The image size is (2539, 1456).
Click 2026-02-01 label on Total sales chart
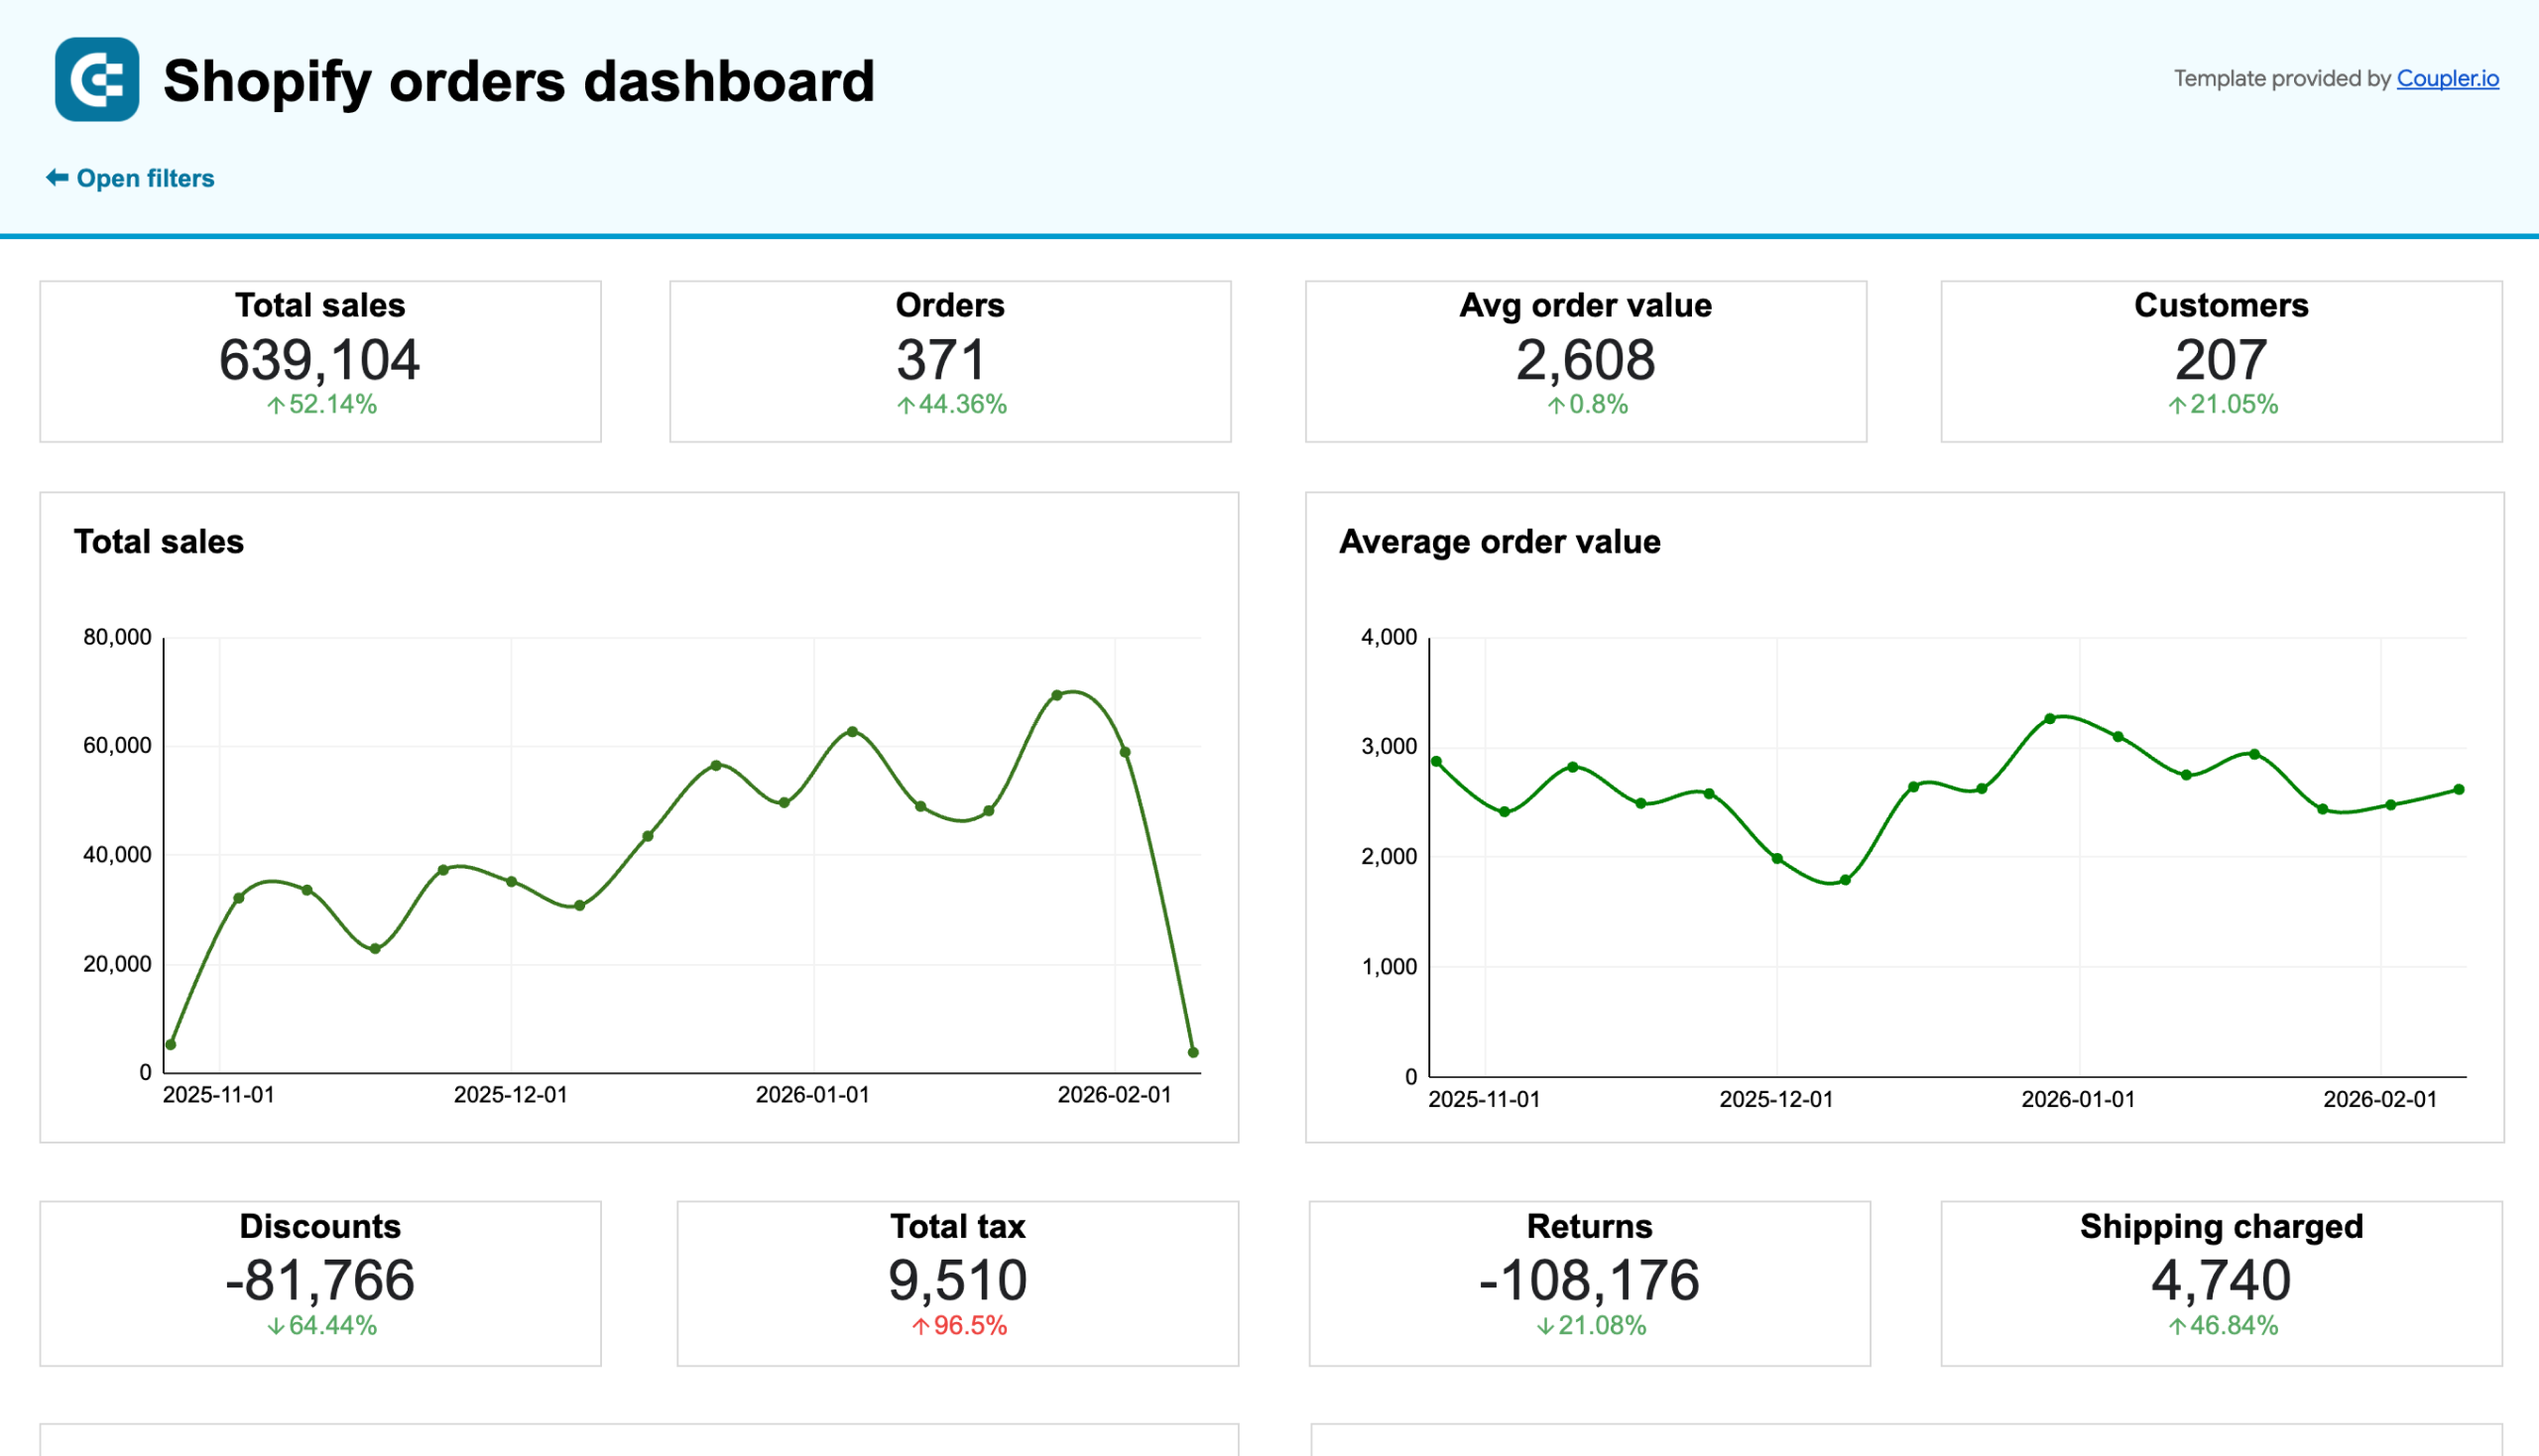(x=1114, y=1094)
